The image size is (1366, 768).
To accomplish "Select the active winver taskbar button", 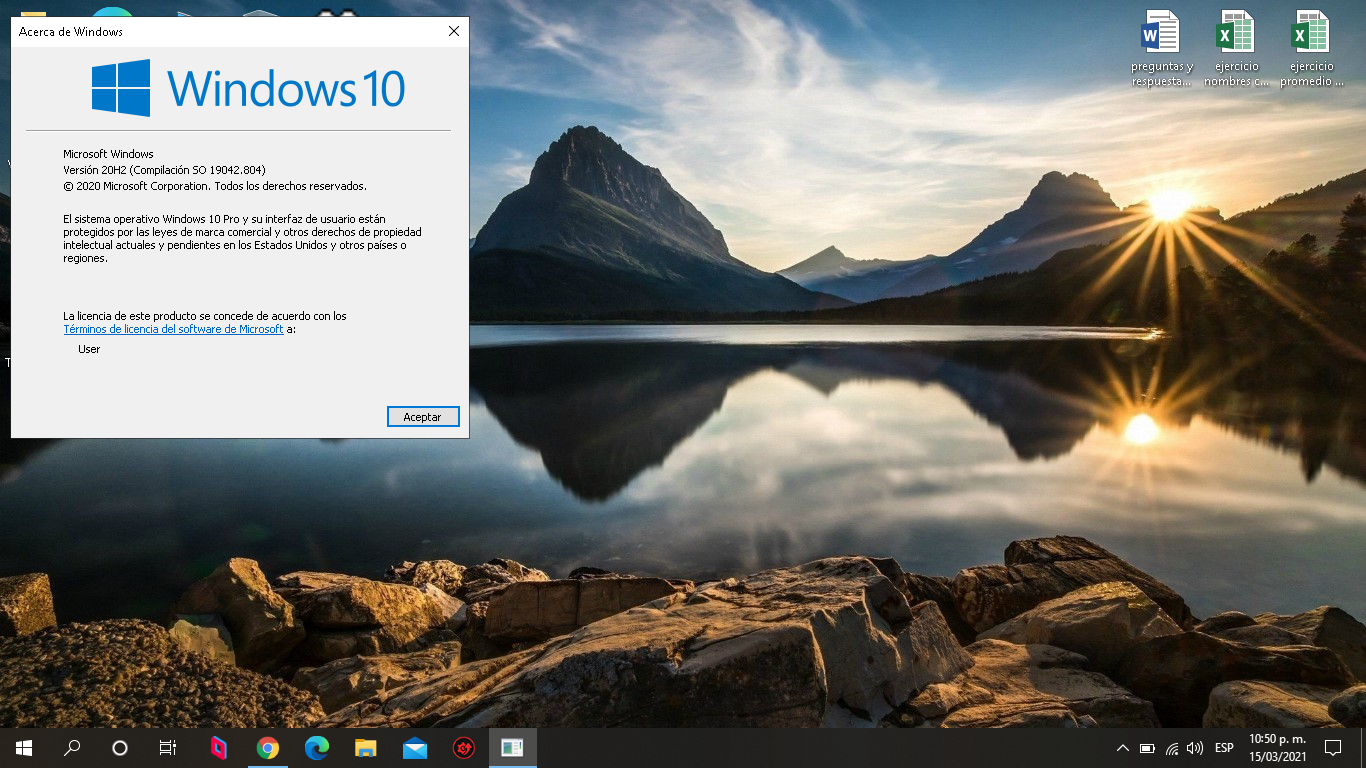I will pyautogui.click(x=512, y=748).
